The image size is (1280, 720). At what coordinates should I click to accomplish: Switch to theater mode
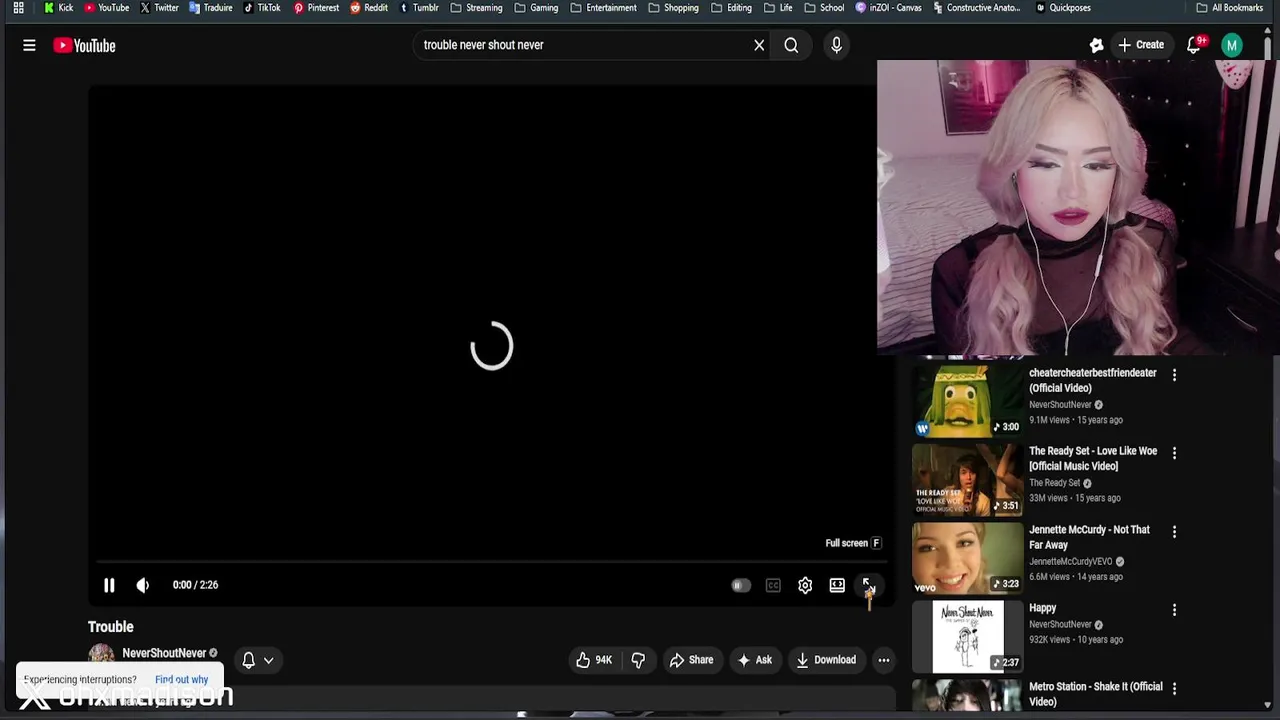837,586
